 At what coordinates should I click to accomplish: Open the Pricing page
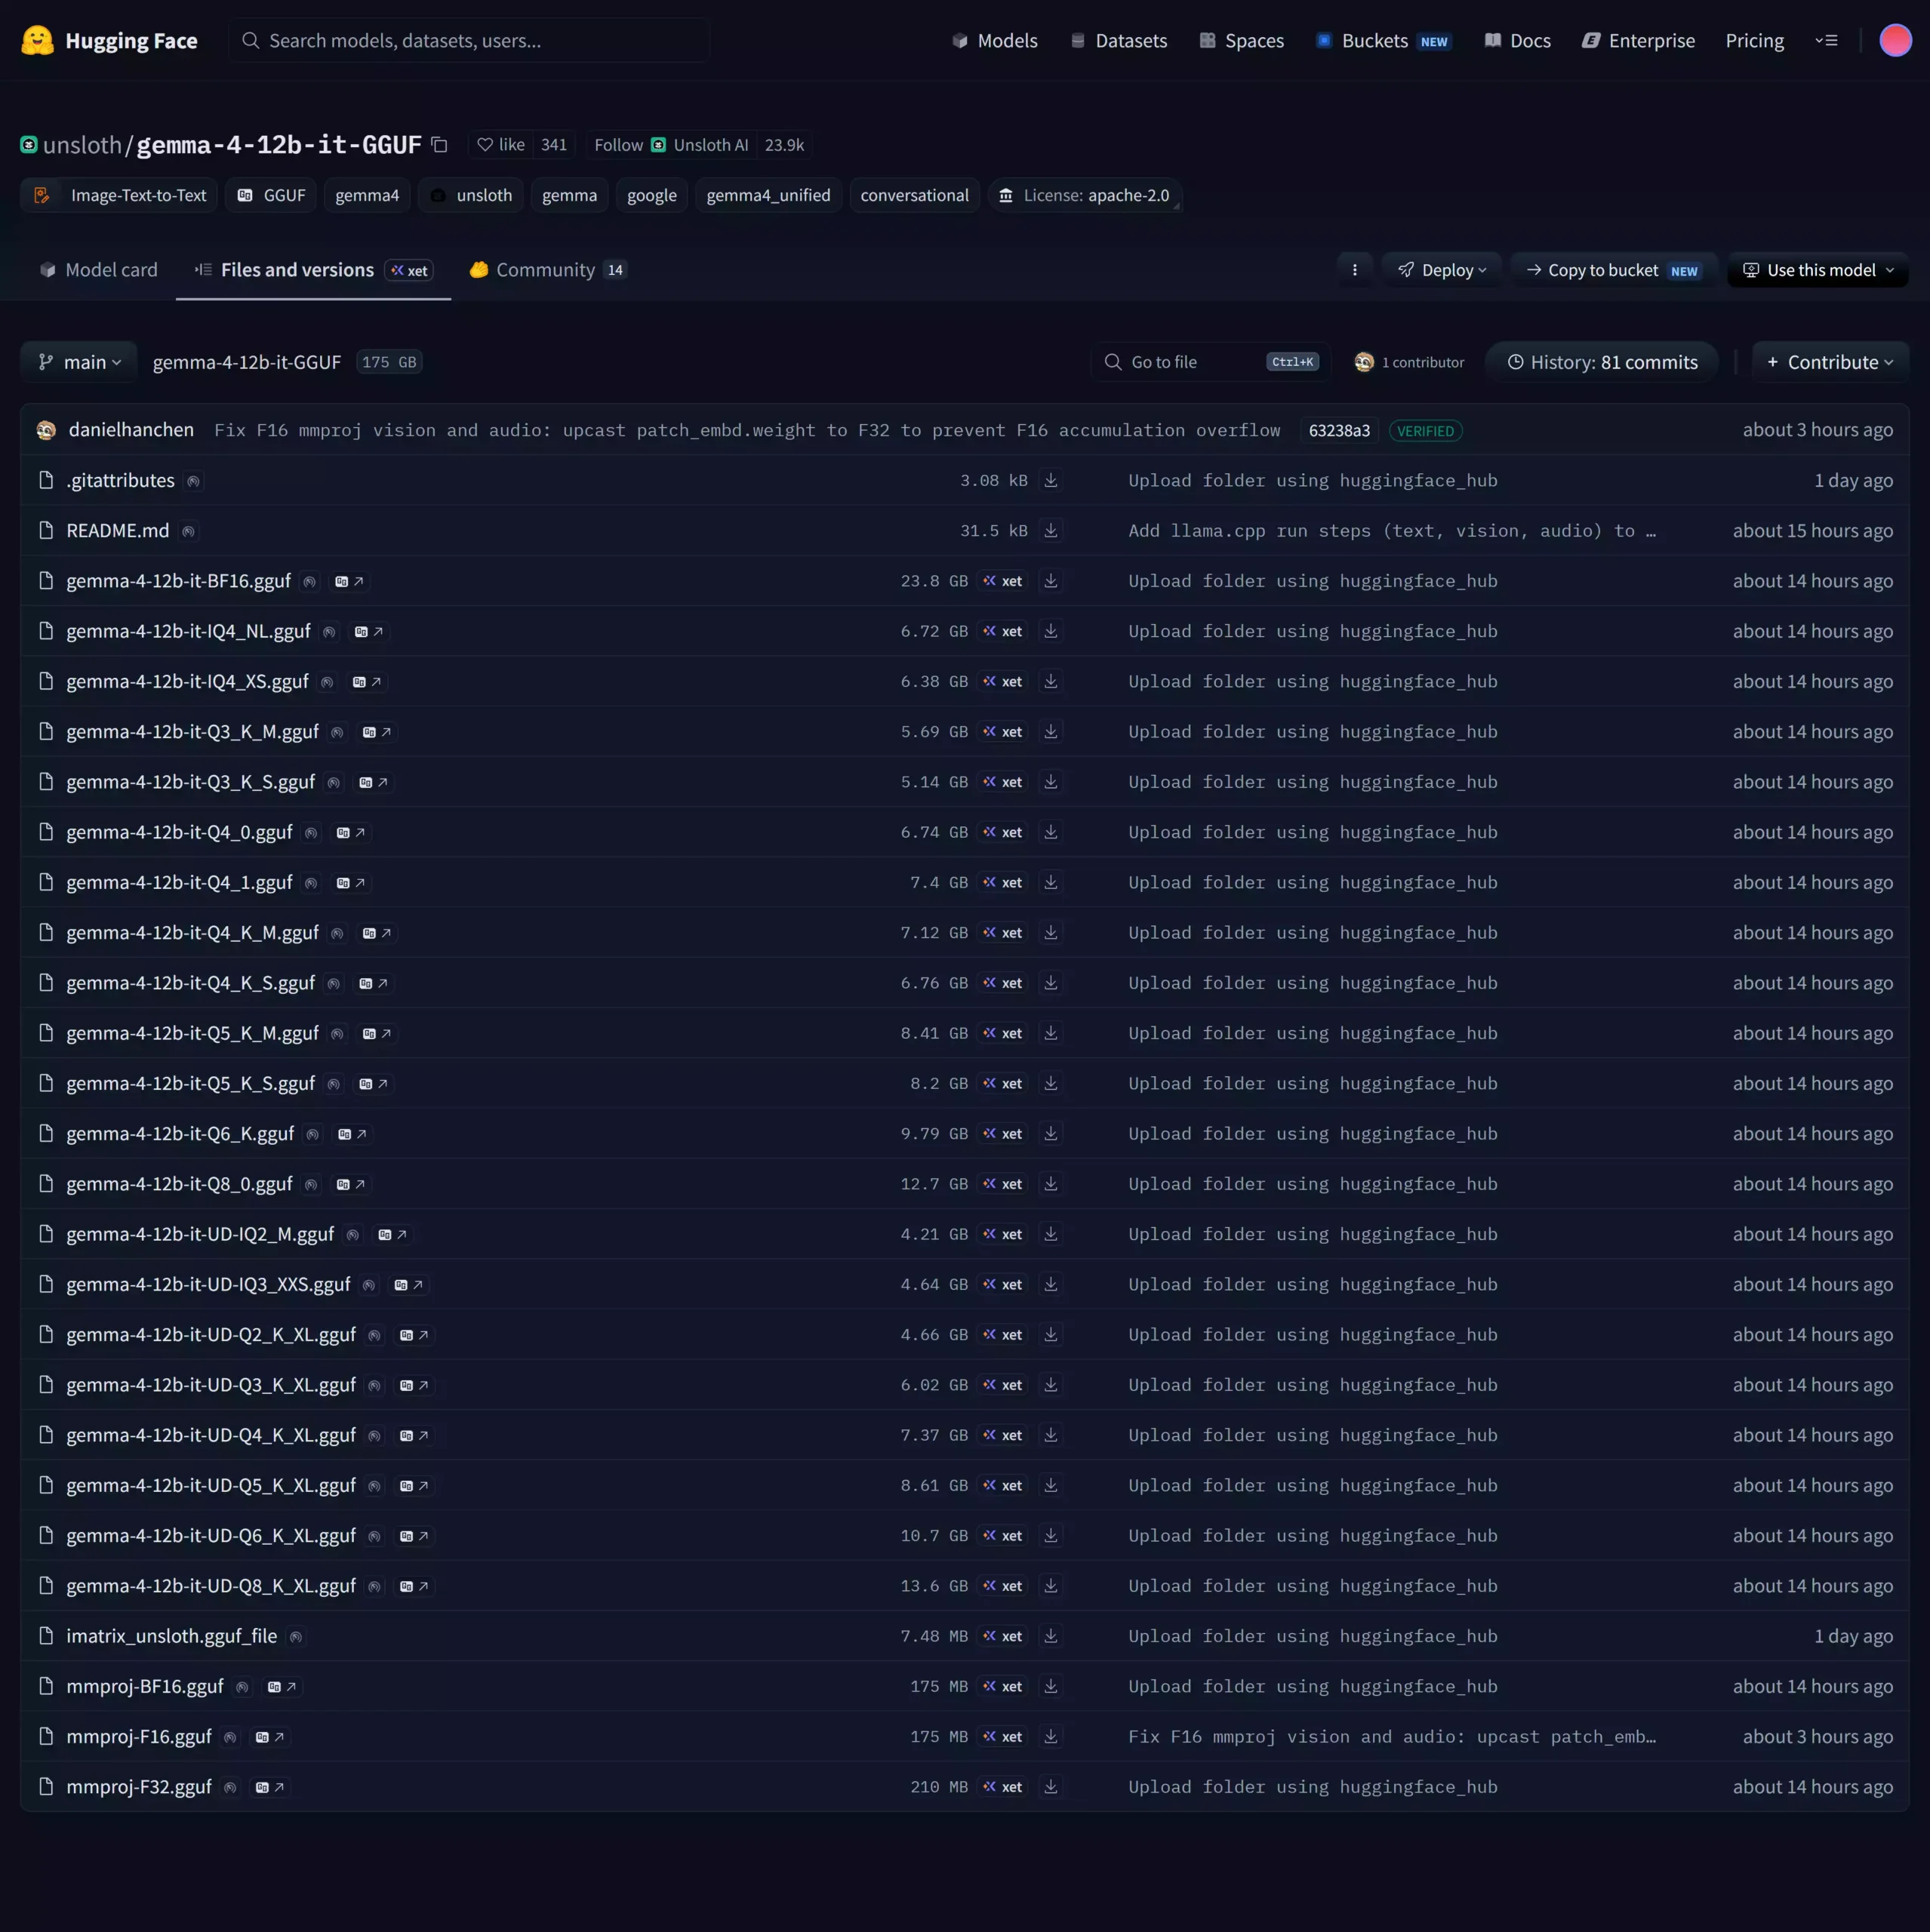[x=1755, y=41]
